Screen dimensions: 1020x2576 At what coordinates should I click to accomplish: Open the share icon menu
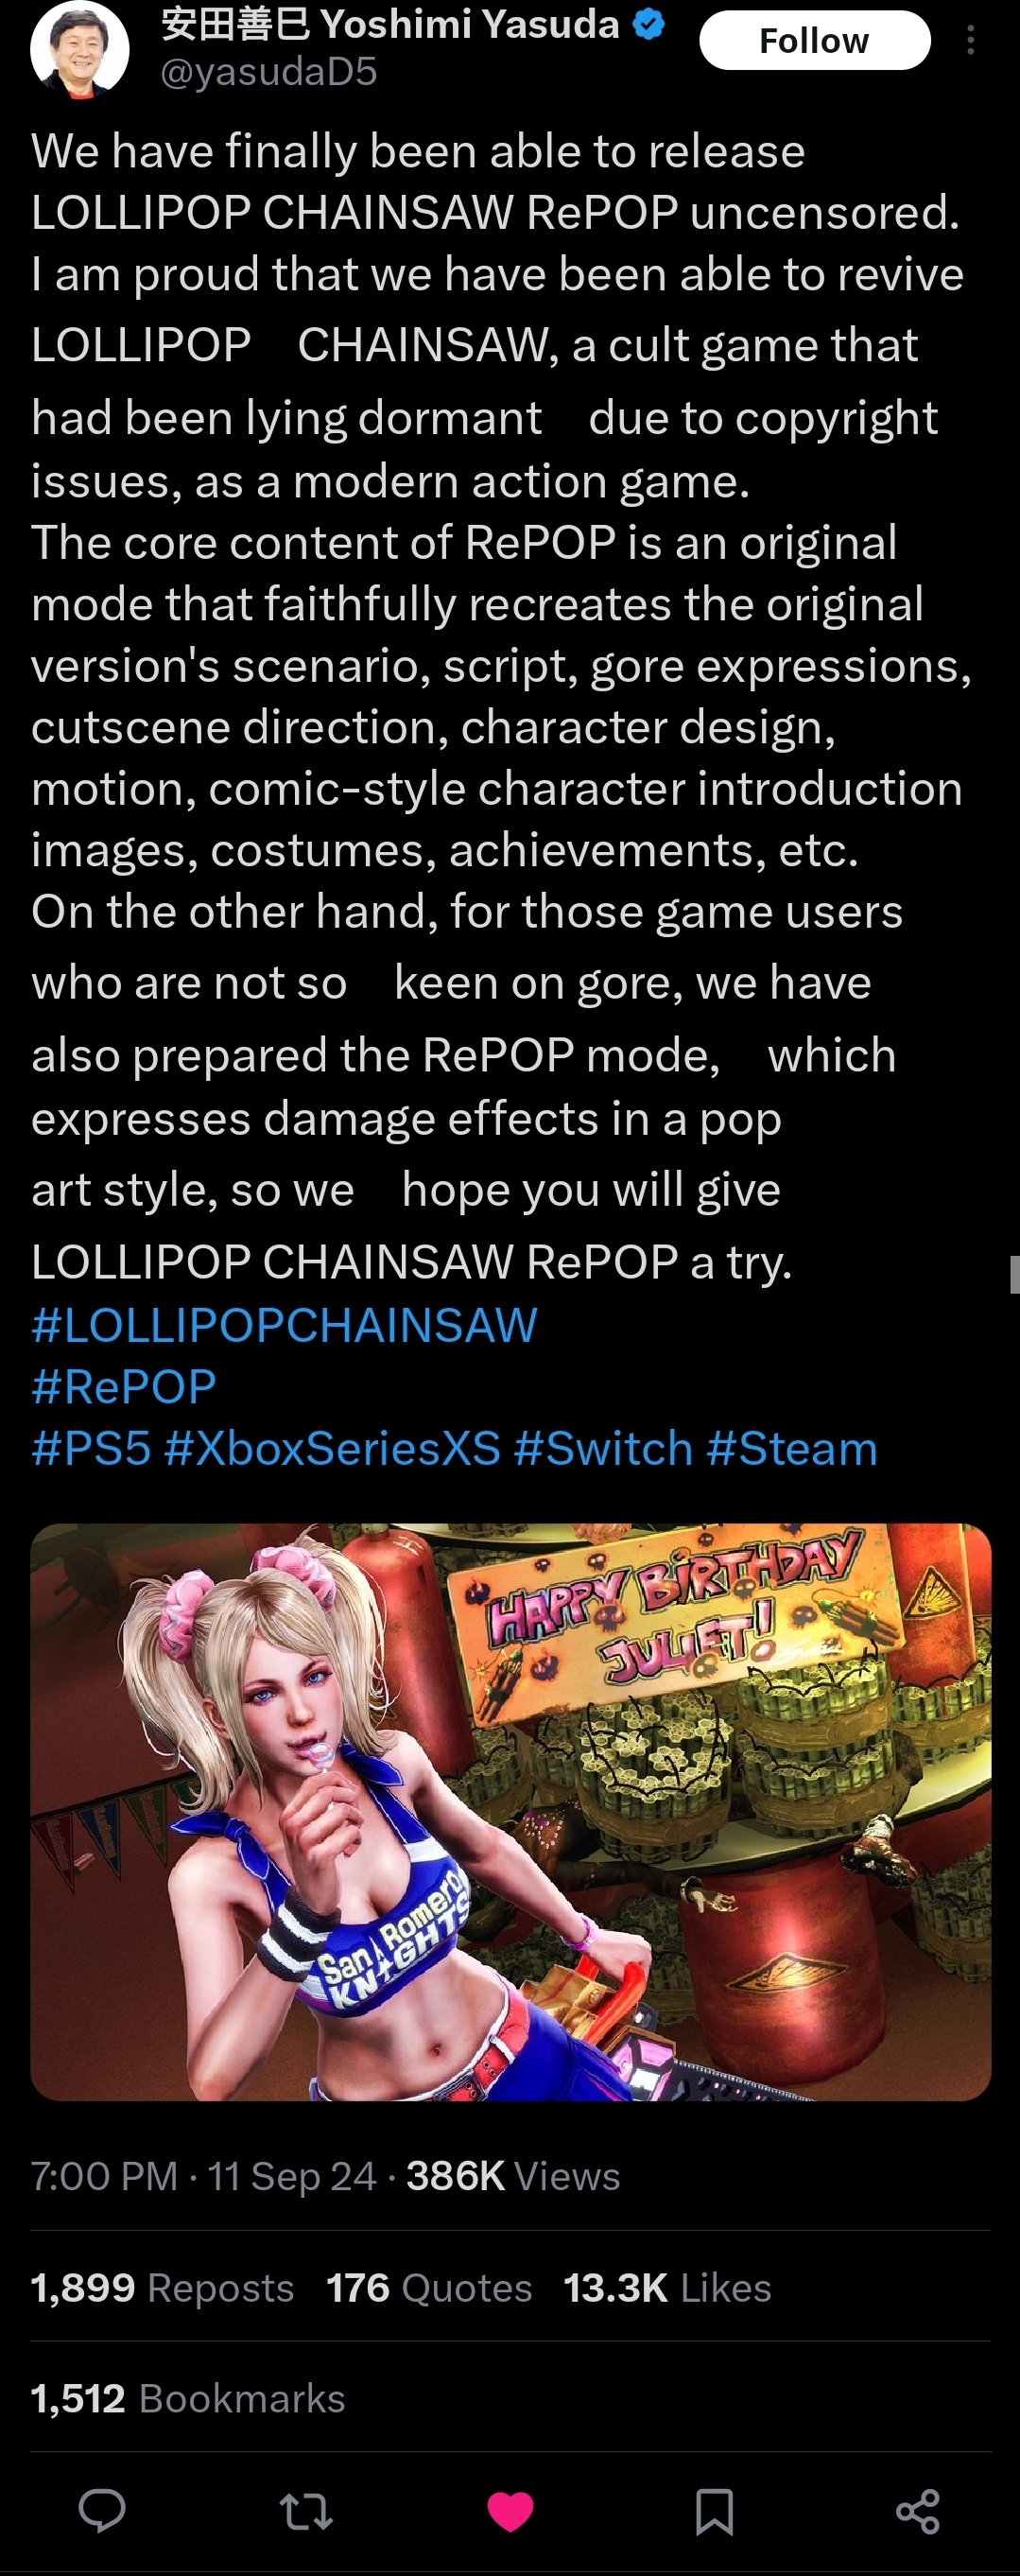[x=918, y=2512]
